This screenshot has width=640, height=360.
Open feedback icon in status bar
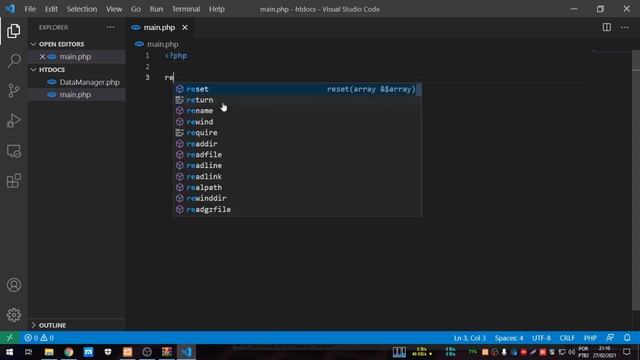[x=610, y=338]
